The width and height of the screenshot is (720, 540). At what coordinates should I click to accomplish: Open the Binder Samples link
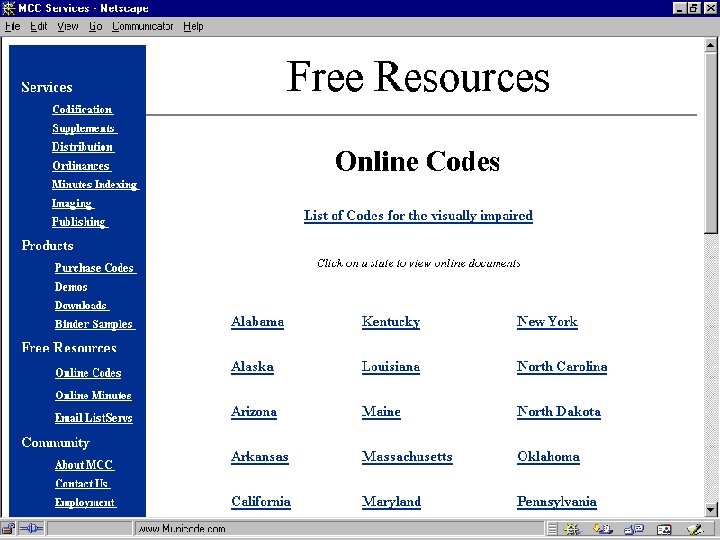95,324
